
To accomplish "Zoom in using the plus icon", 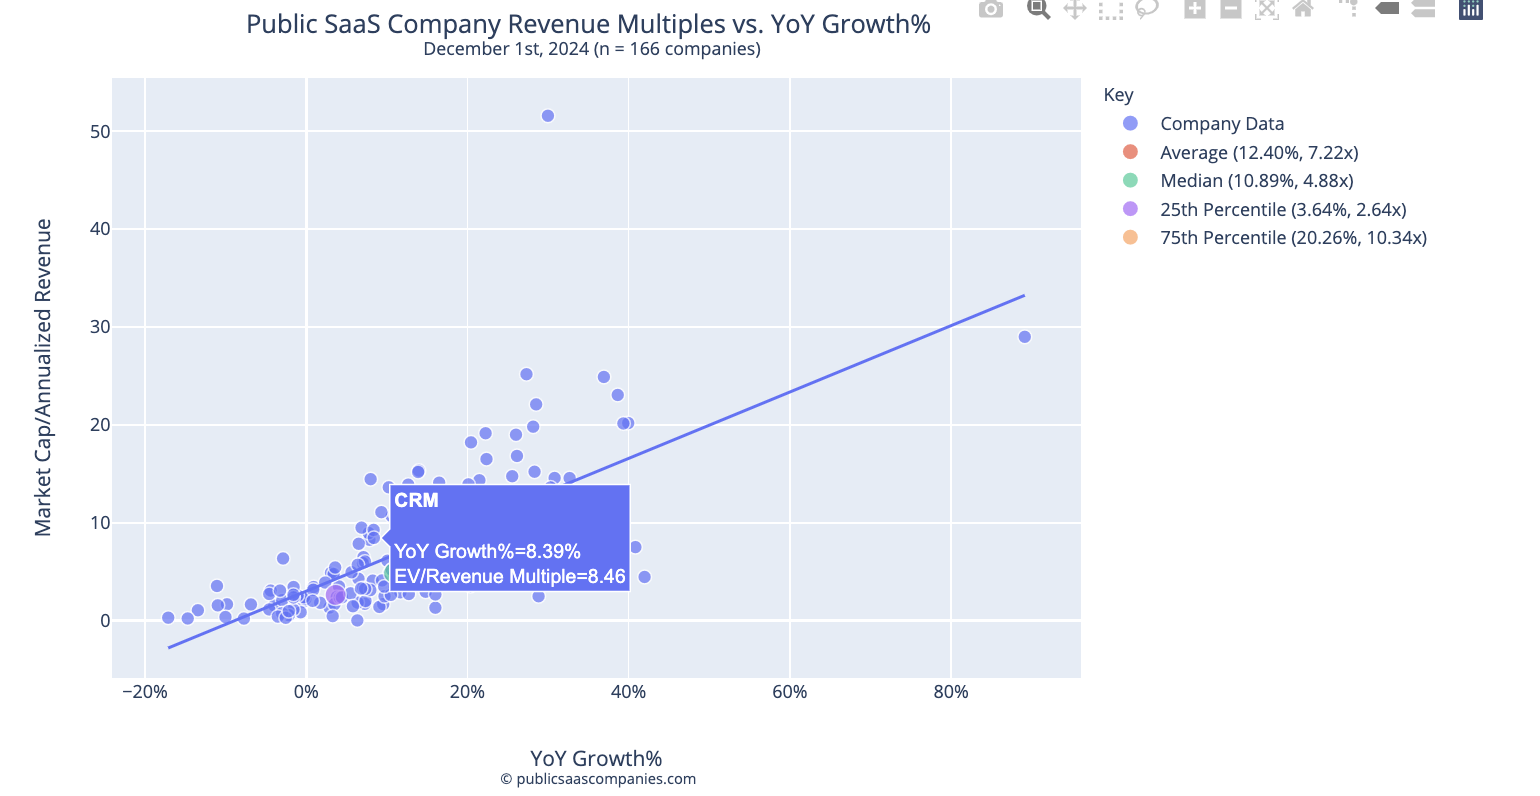I will pos(1193,10).
